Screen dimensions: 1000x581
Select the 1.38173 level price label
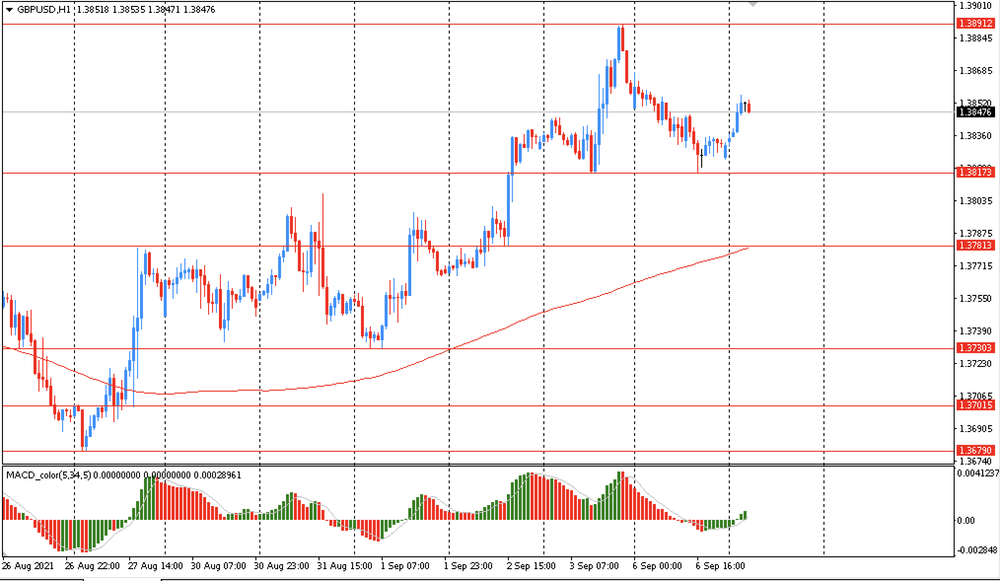[976, 172]
